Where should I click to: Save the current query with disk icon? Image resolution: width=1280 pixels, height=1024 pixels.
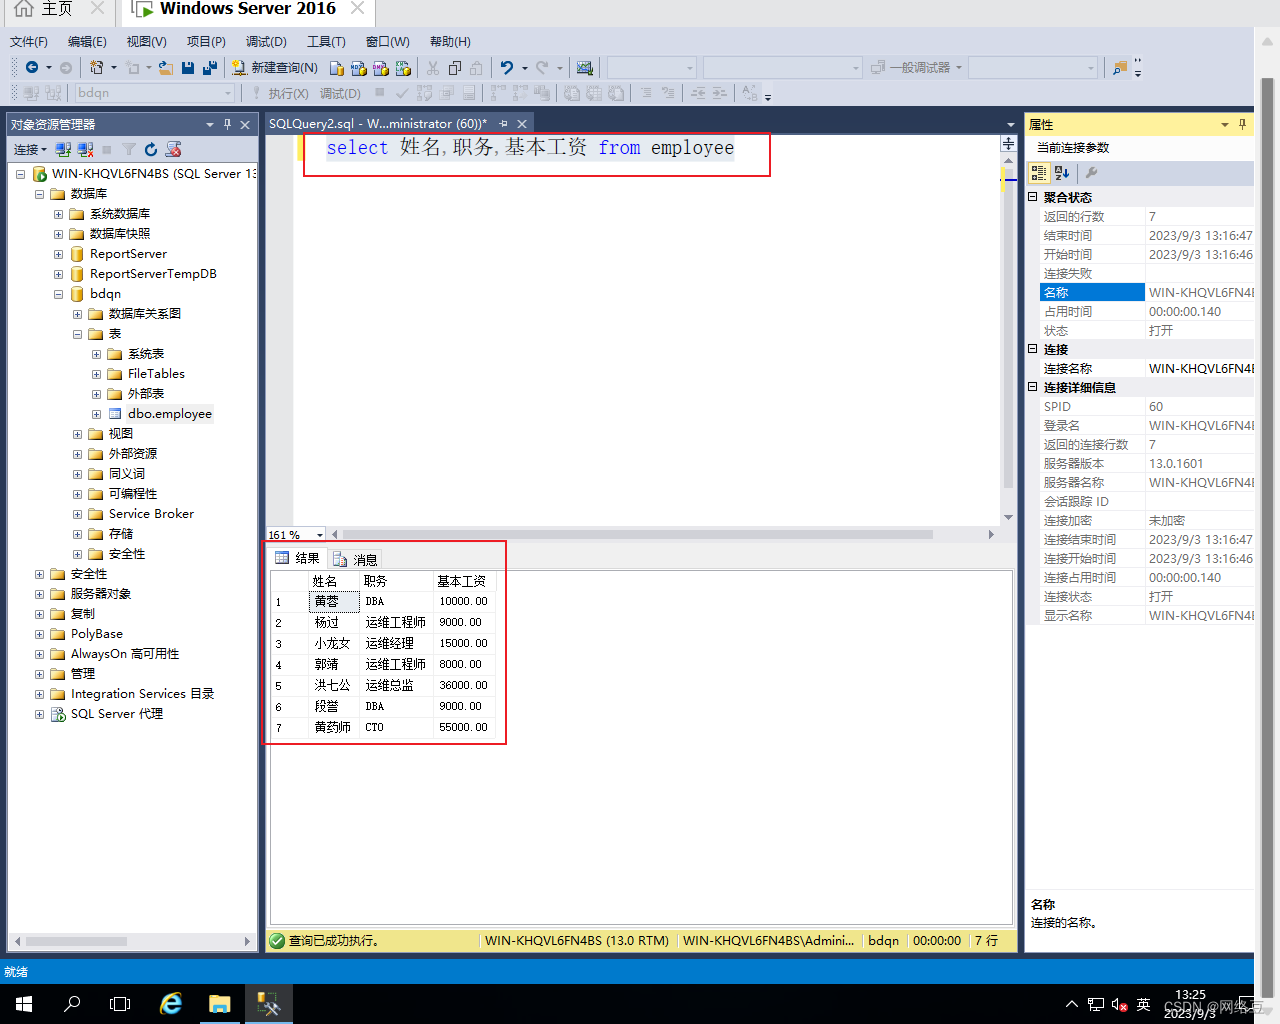188,68
